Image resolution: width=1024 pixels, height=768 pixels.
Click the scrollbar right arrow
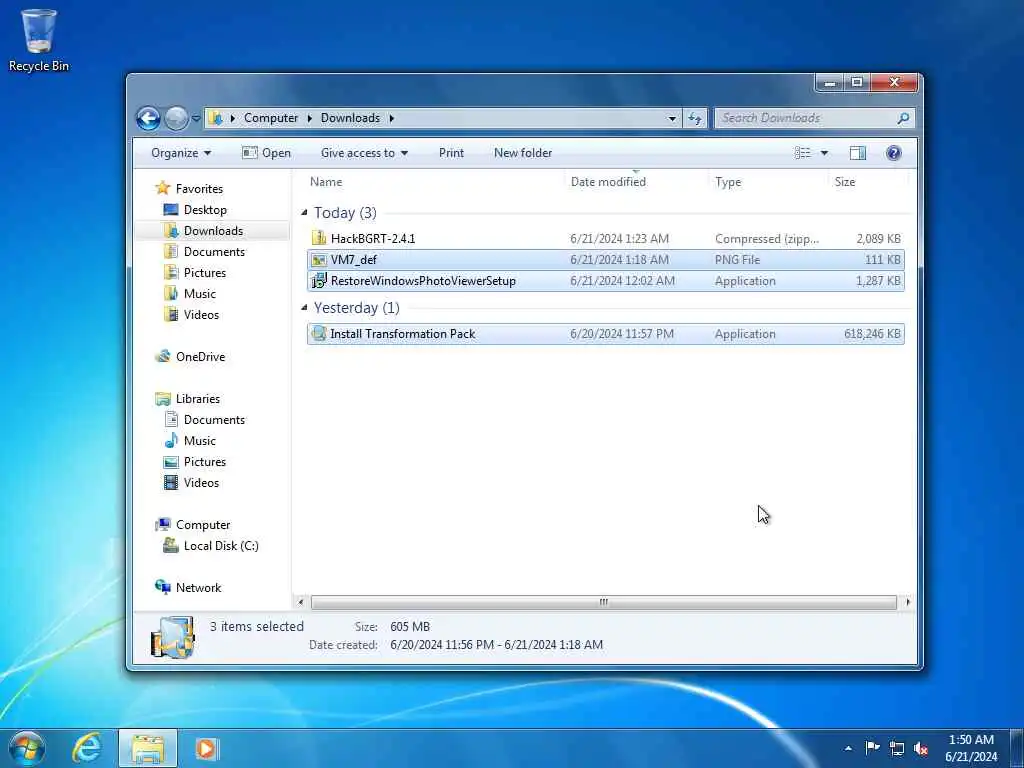(908, 602)
